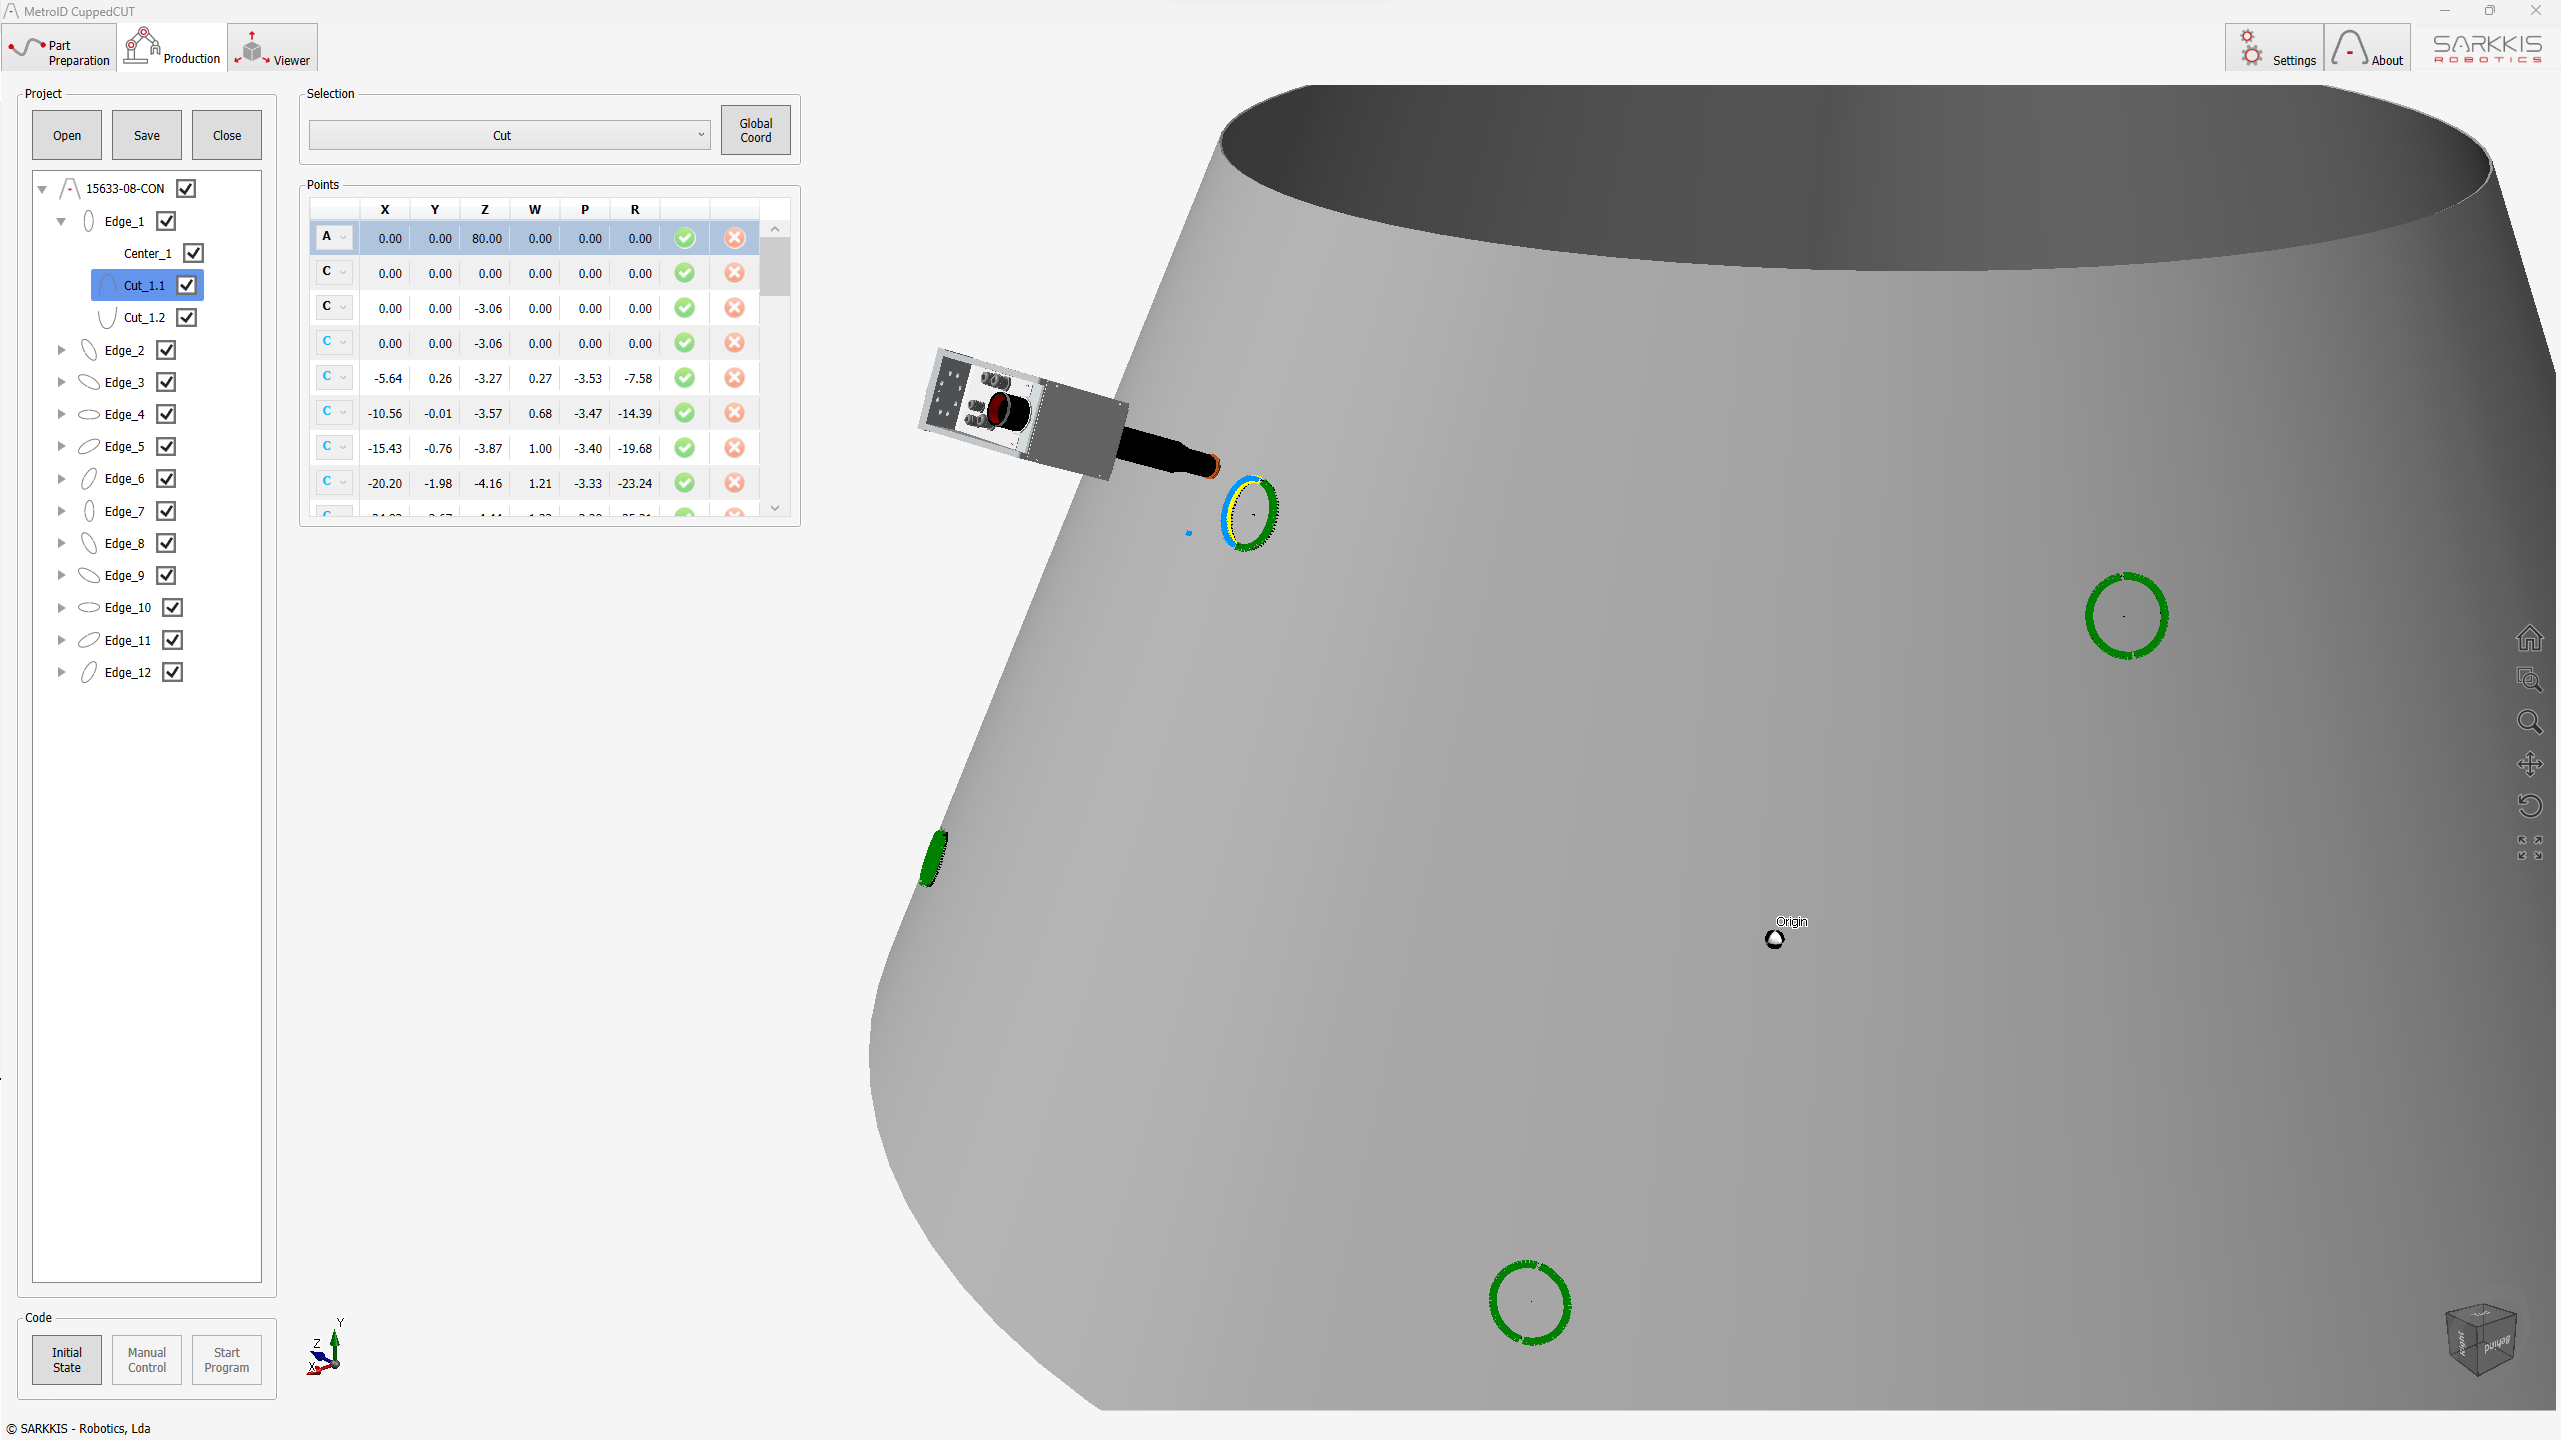Click the Close project button
The width and height of the screenshot is (2561, 1440).
(227, 135)
